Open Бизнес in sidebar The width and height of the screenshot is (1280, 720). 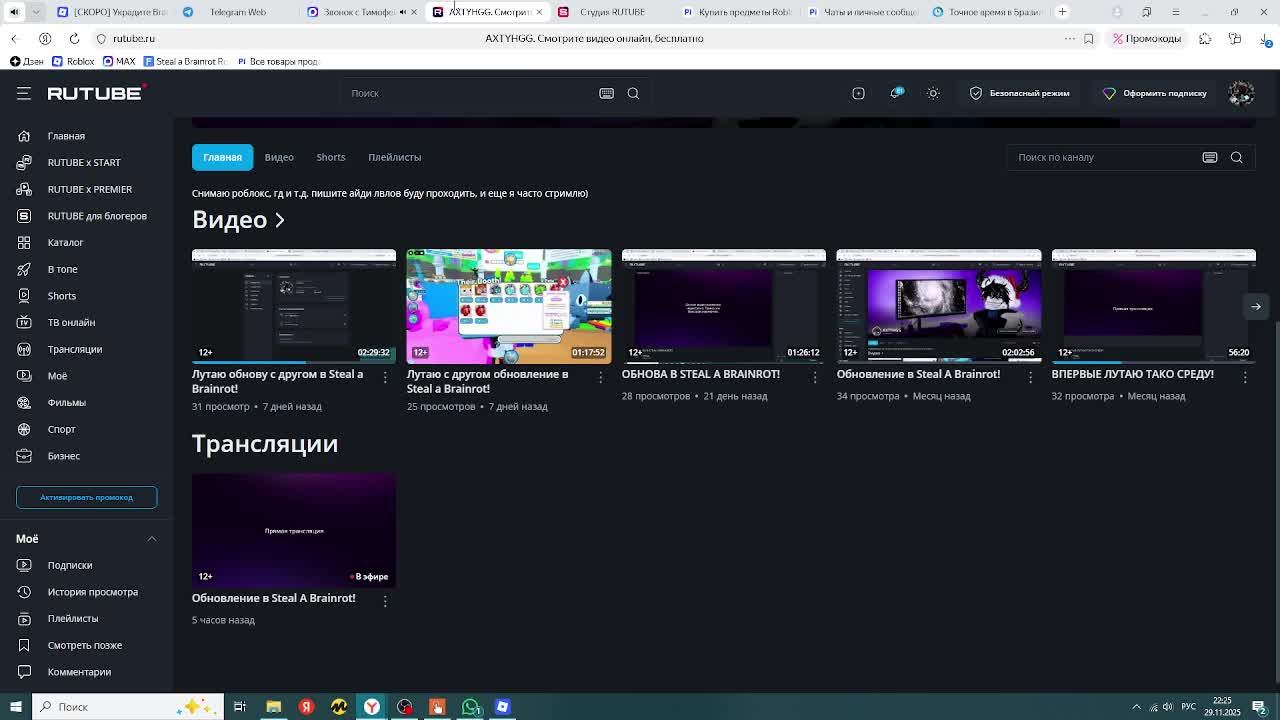click(x=63, y=456)
